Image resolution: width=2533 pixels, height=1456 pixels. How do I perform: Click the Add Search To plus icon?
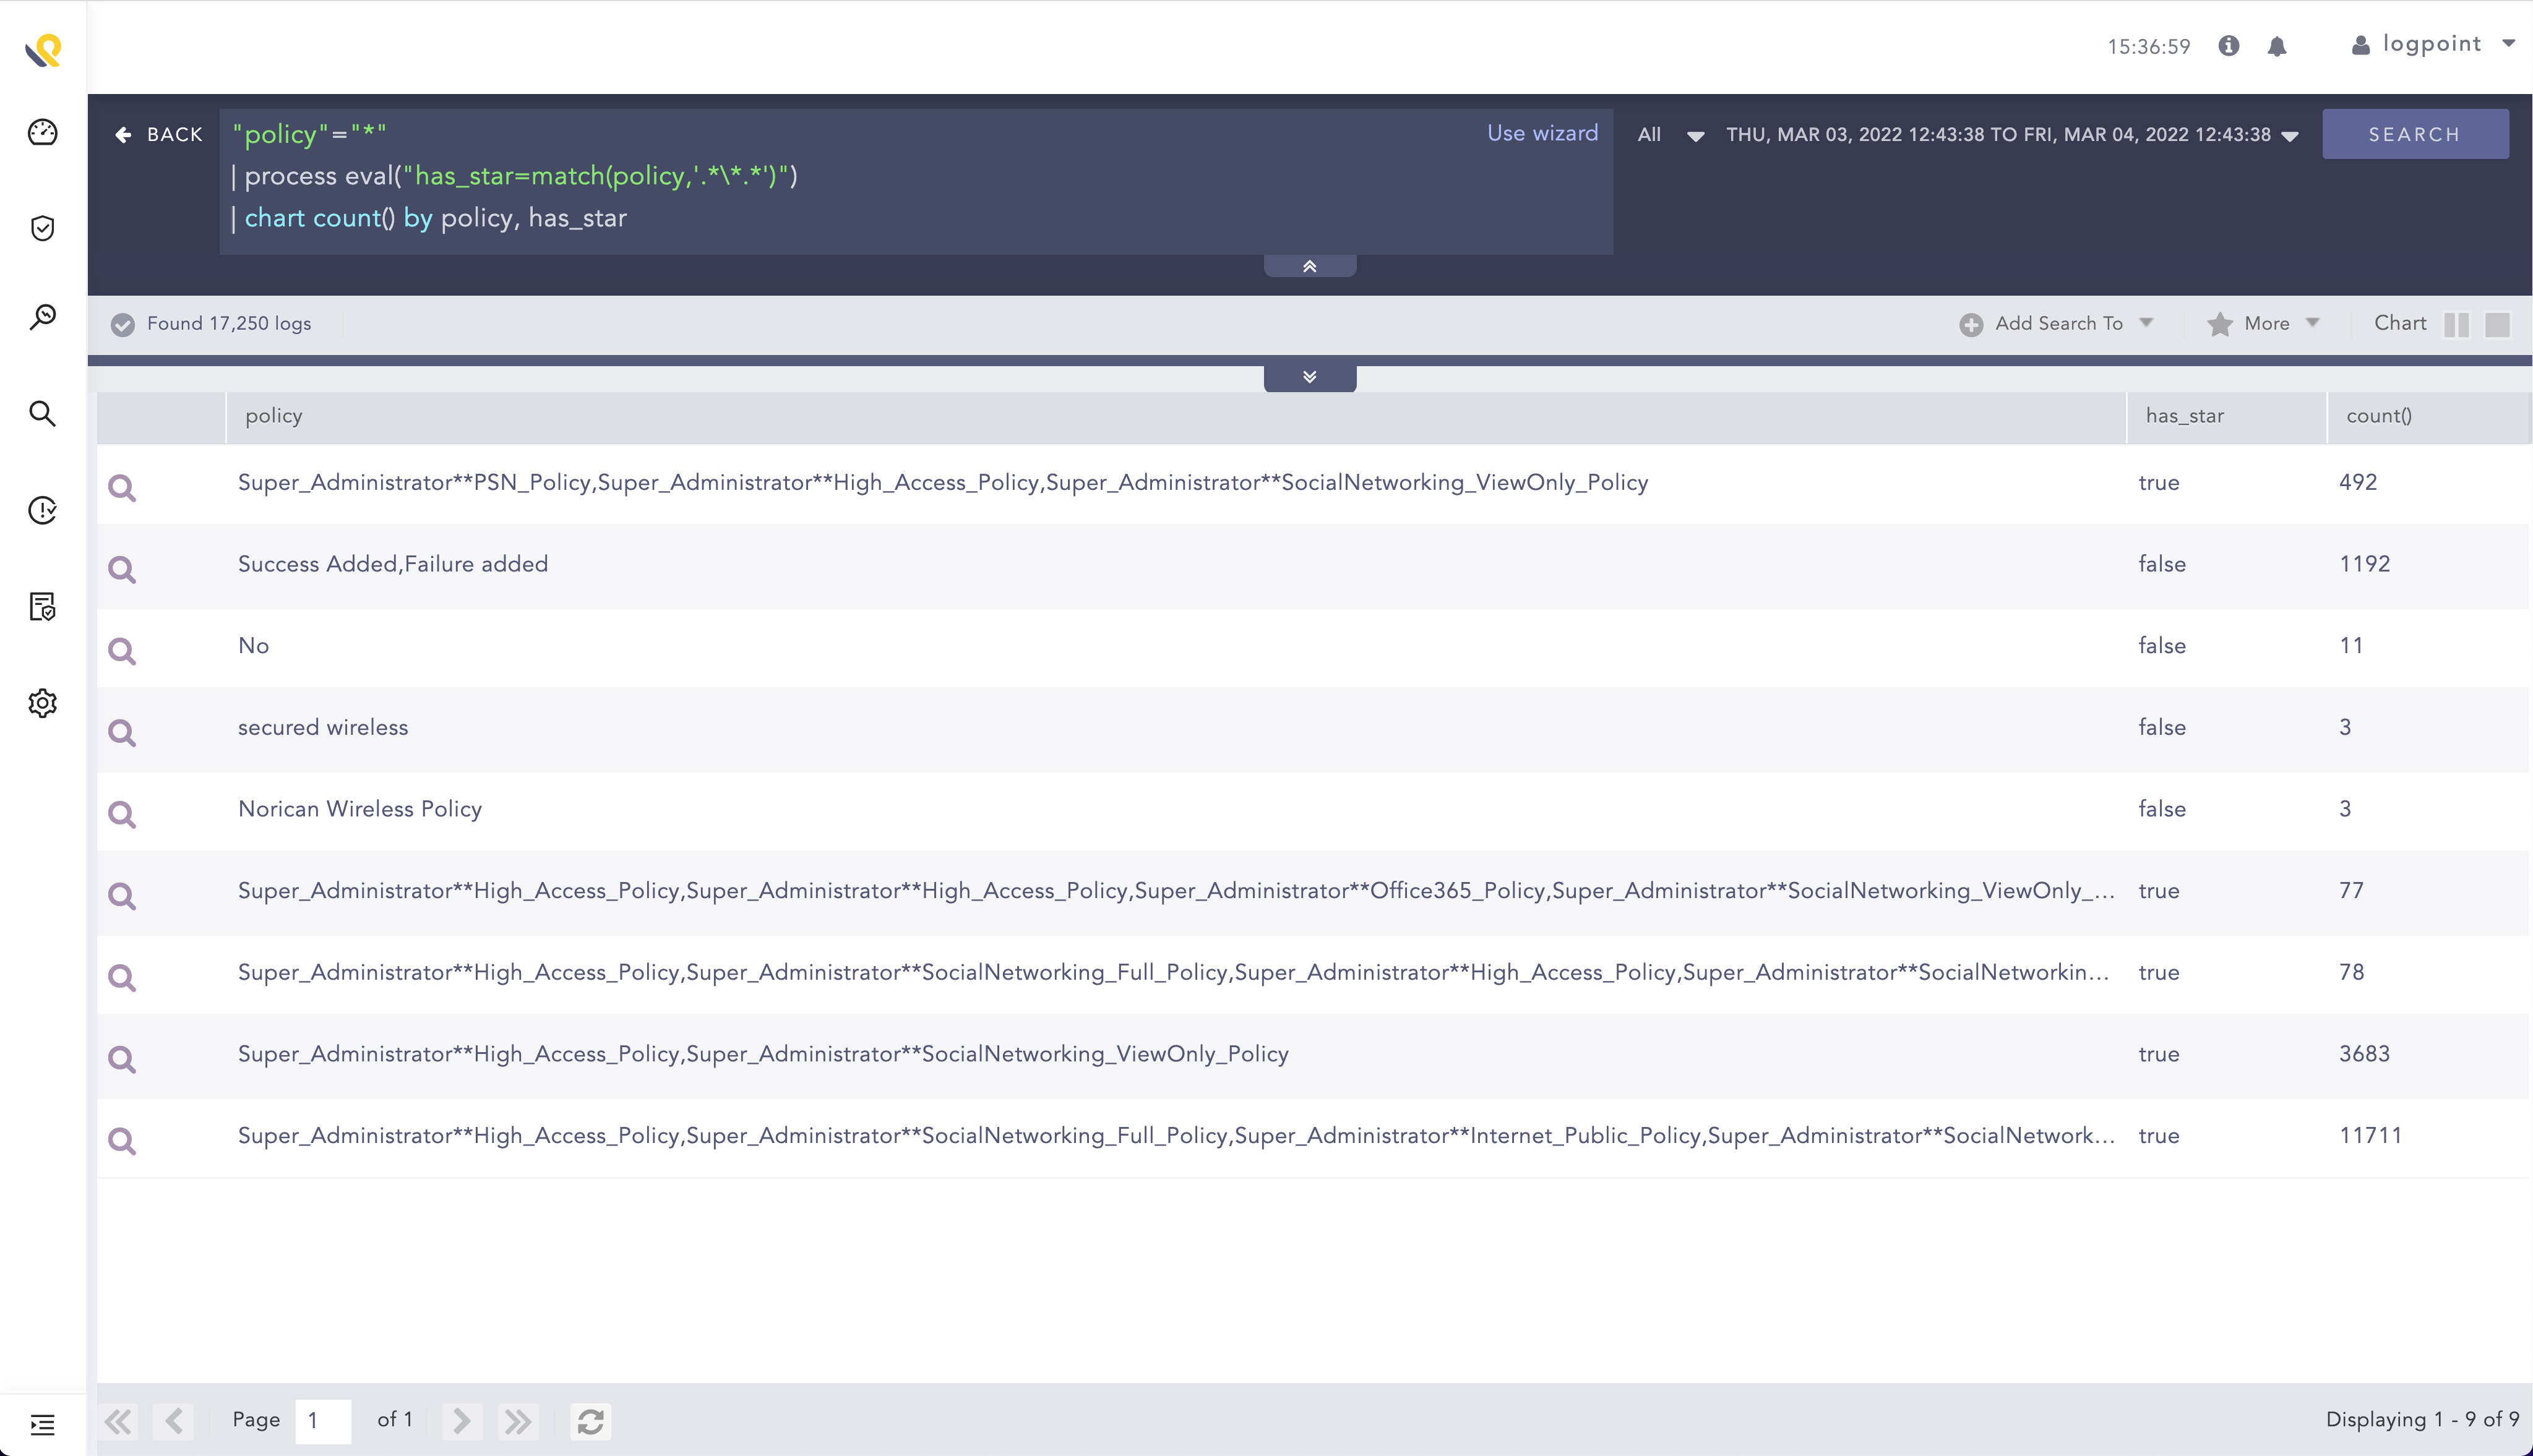pos(1971,323)
